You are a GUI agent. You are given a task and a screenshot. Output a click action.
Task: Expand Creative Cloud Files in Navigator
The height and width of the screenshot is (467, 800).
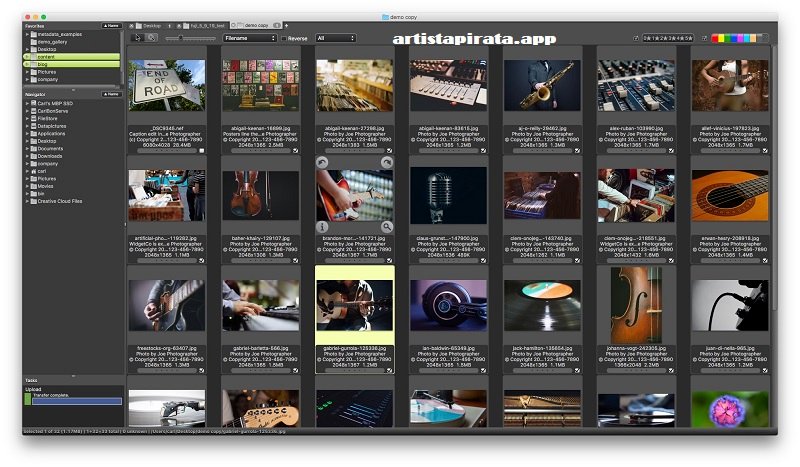(27, 201)
